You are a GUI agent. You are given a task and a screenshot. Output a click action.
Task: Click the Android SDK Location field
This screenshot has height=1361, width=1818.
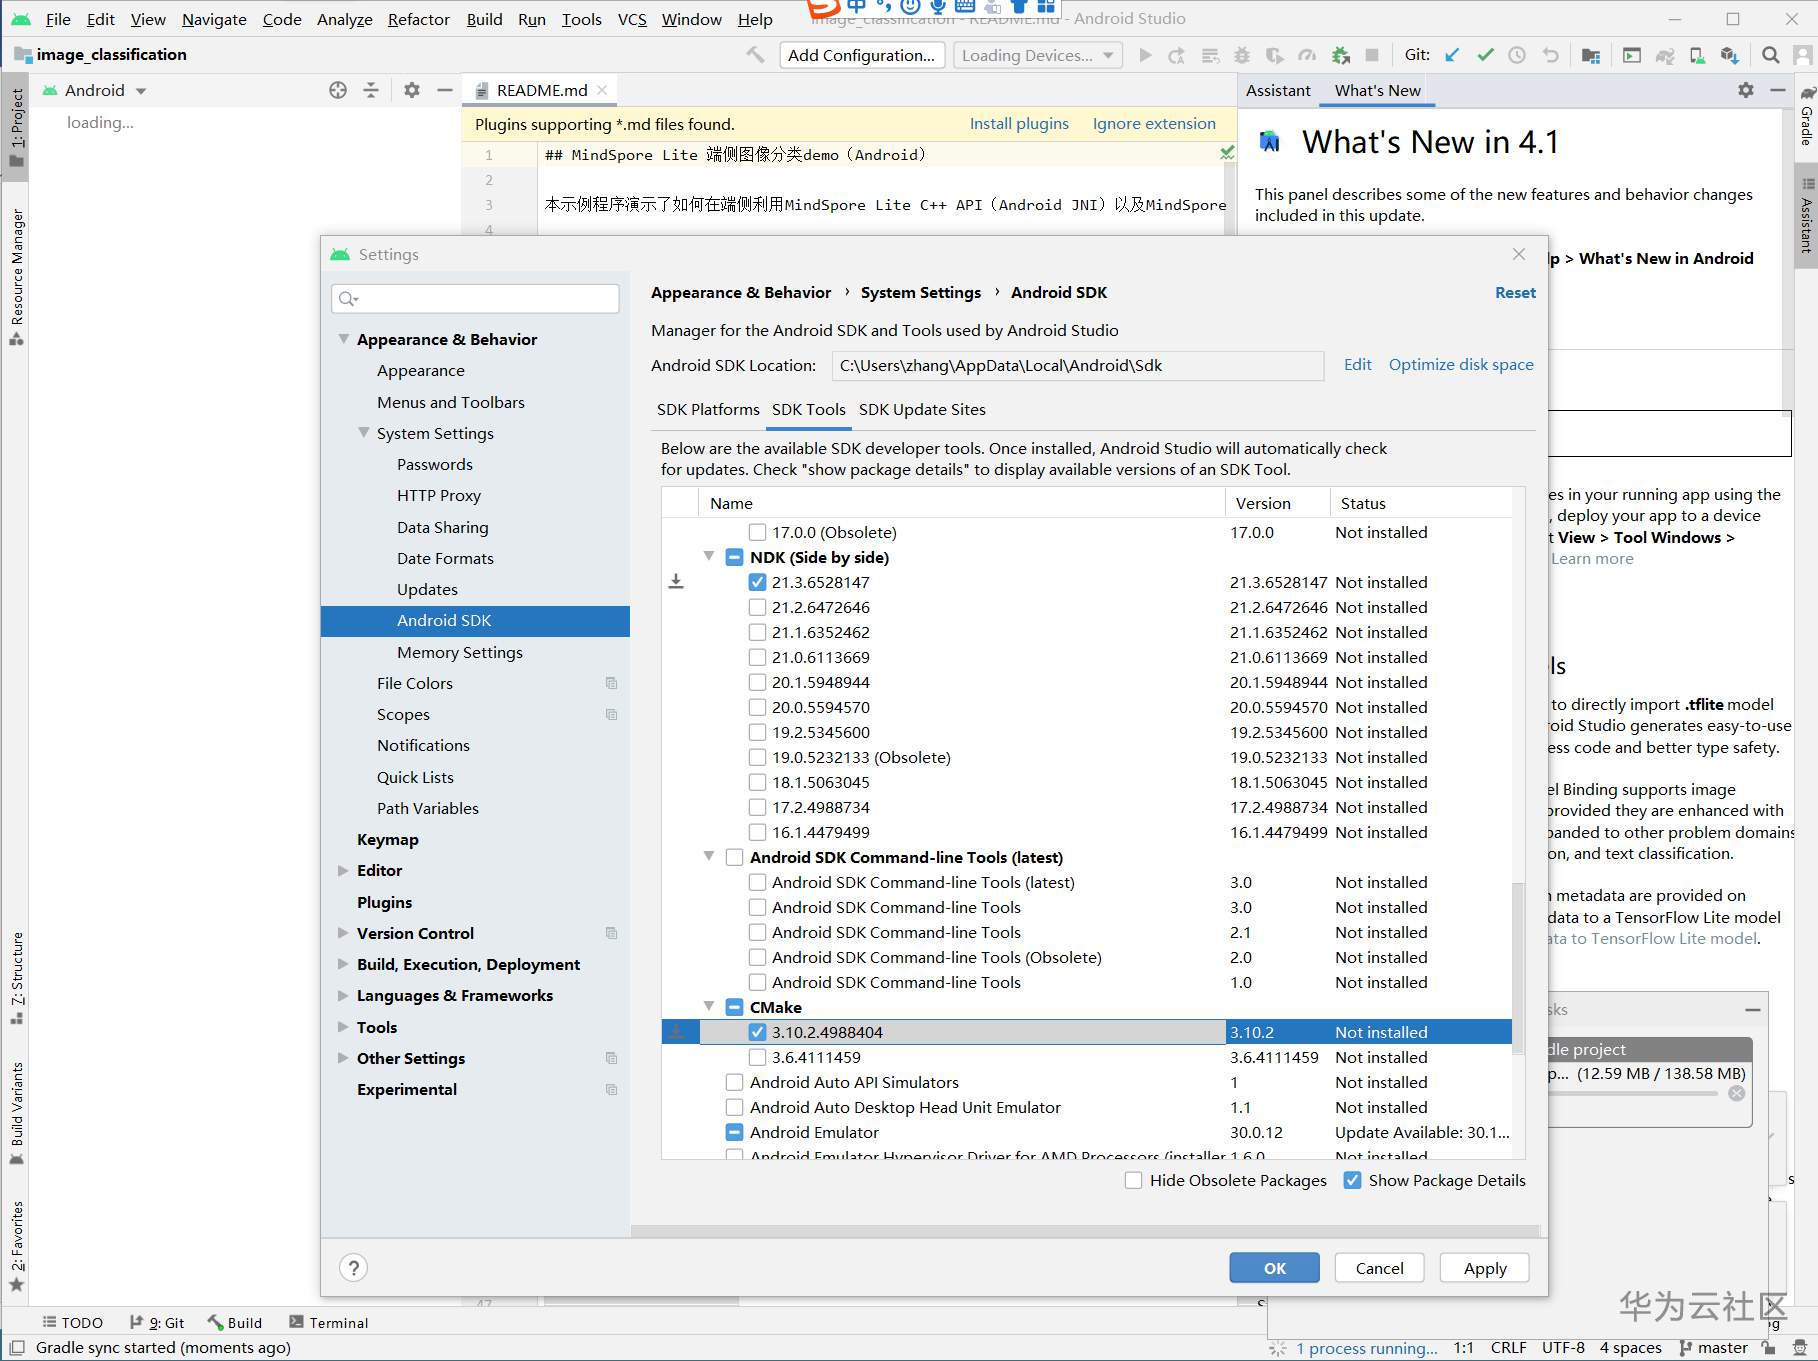[x=1078, y=366]
